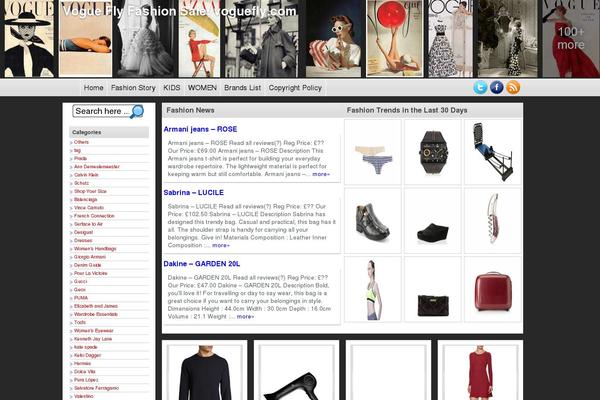The height and width of the screenshot is (400, 600).
Task: Open the Armani jeans – ROSE article
Action: coord(200,129)
